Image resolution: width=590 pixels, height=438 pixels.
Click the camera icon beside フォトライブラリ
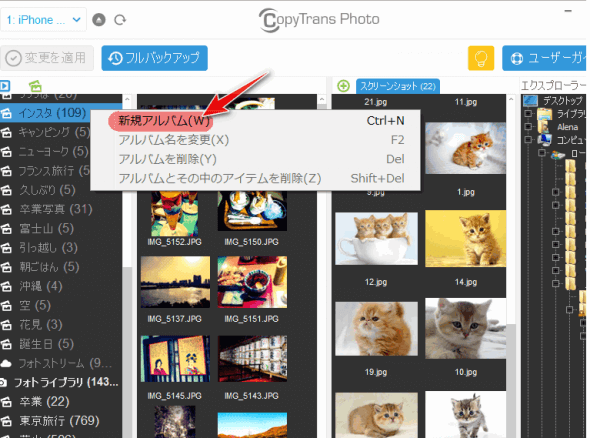coord(3,383)
